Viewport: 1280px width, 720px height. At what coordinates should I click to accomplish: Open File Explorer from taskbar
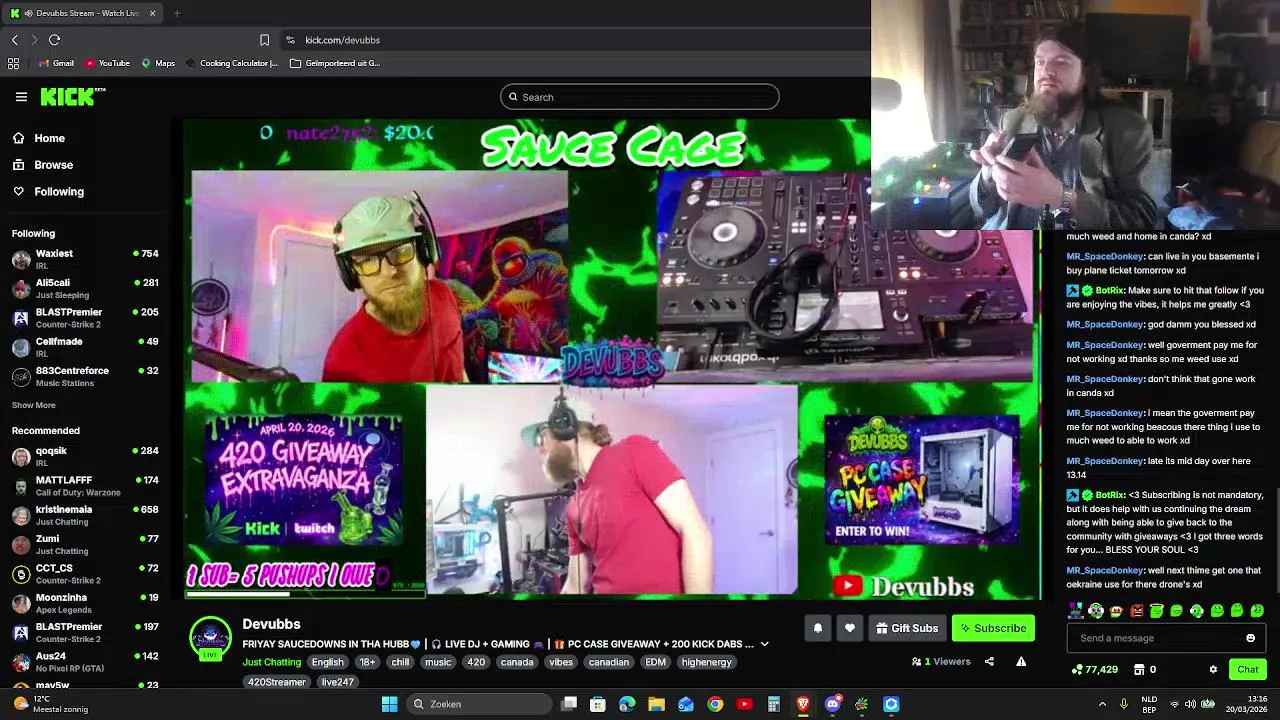pos(656,704)
